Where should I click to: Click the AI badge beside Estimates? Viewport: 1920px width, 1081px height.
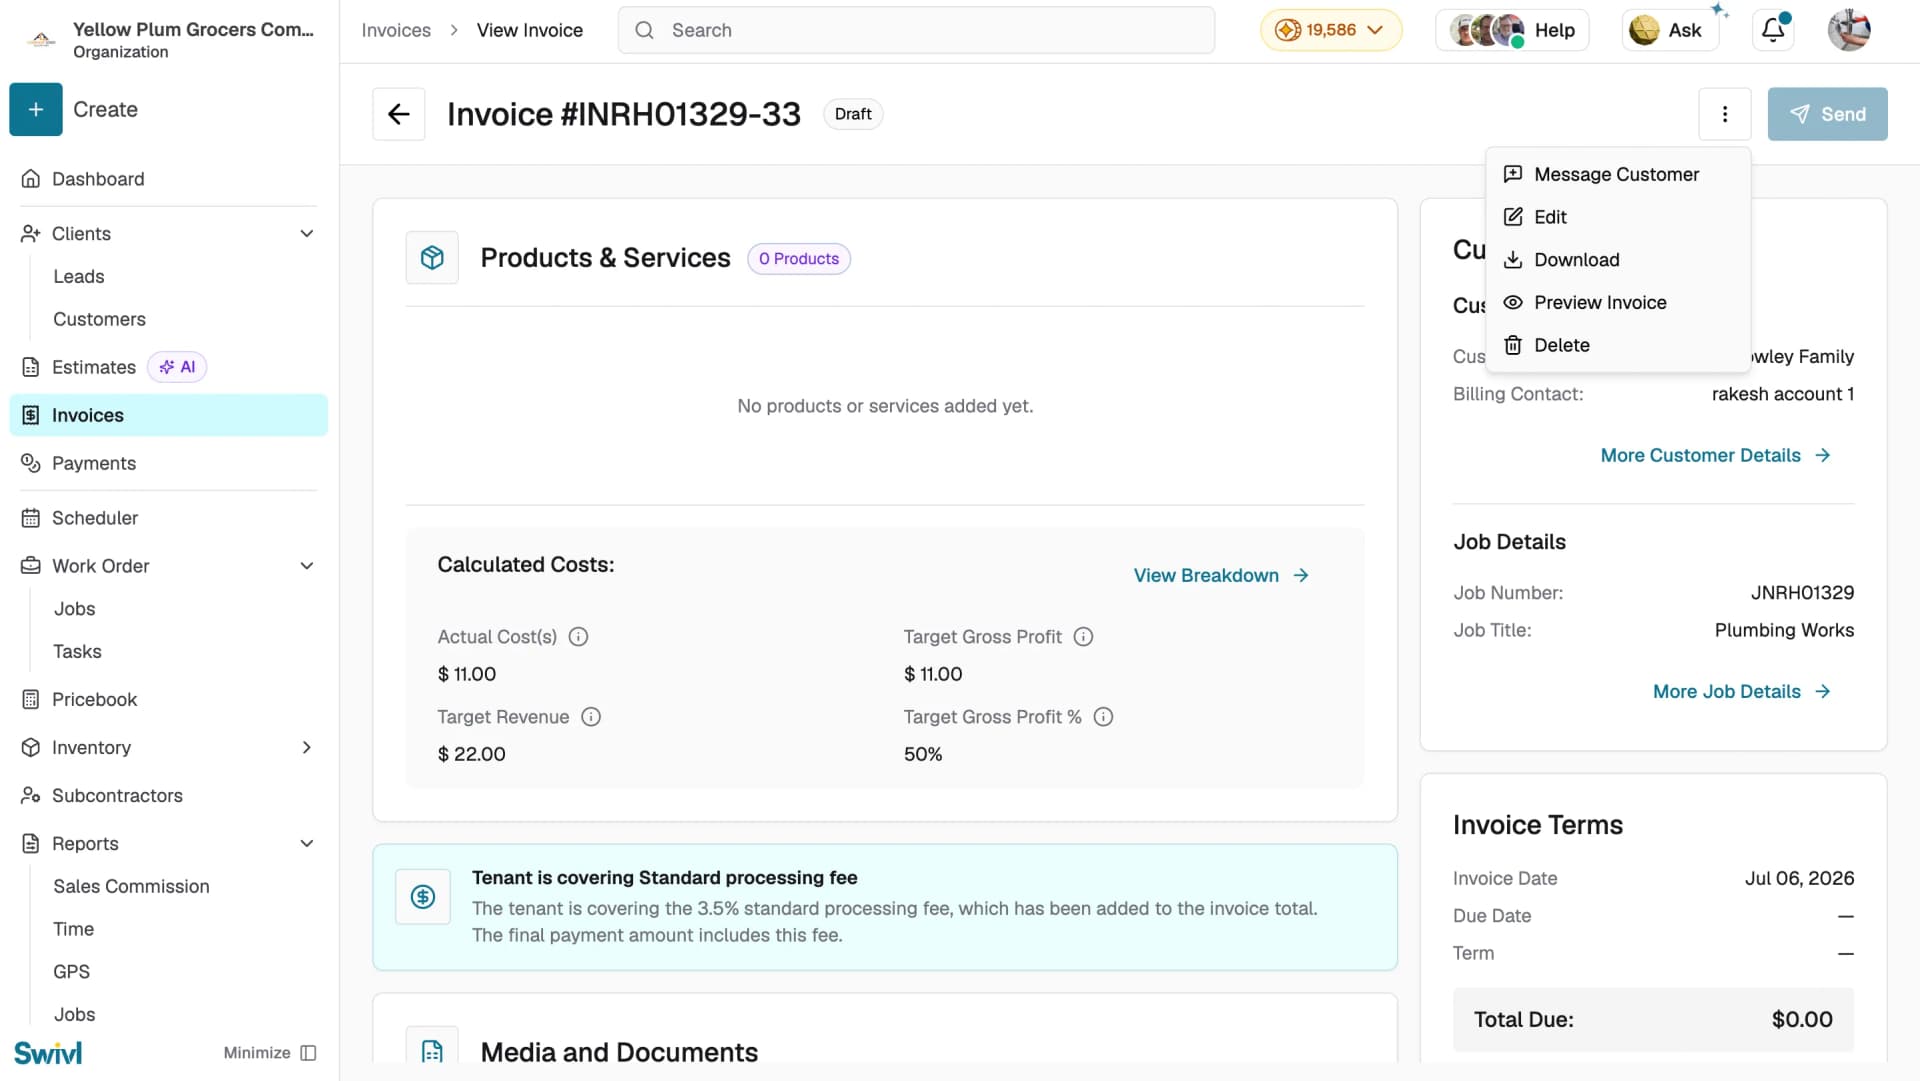[177, 368]
